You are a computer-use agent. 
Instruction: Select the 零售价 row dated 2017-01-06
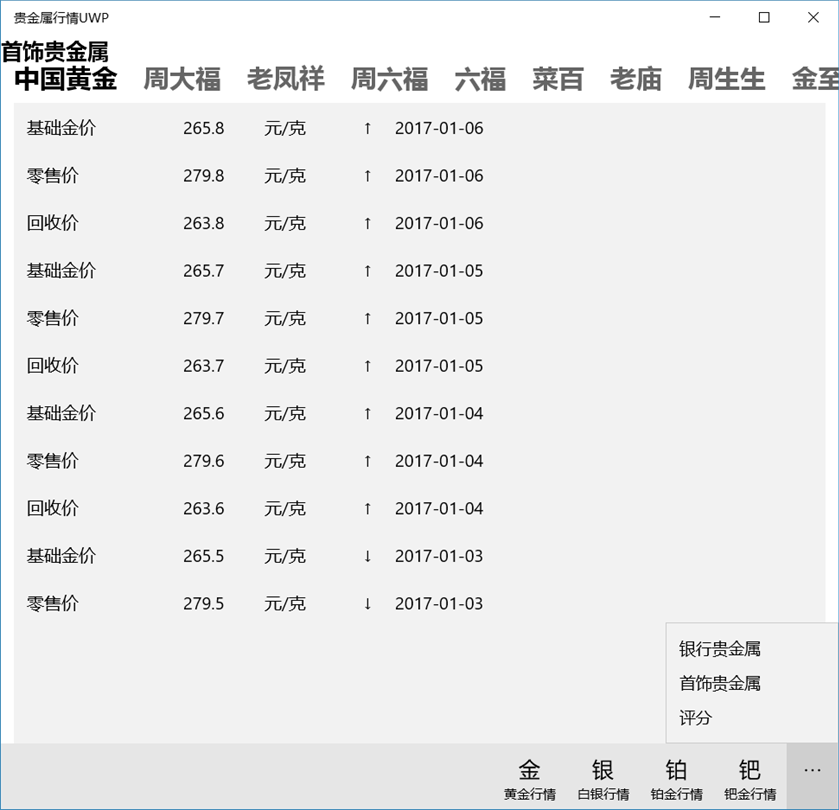coord(420,175)
